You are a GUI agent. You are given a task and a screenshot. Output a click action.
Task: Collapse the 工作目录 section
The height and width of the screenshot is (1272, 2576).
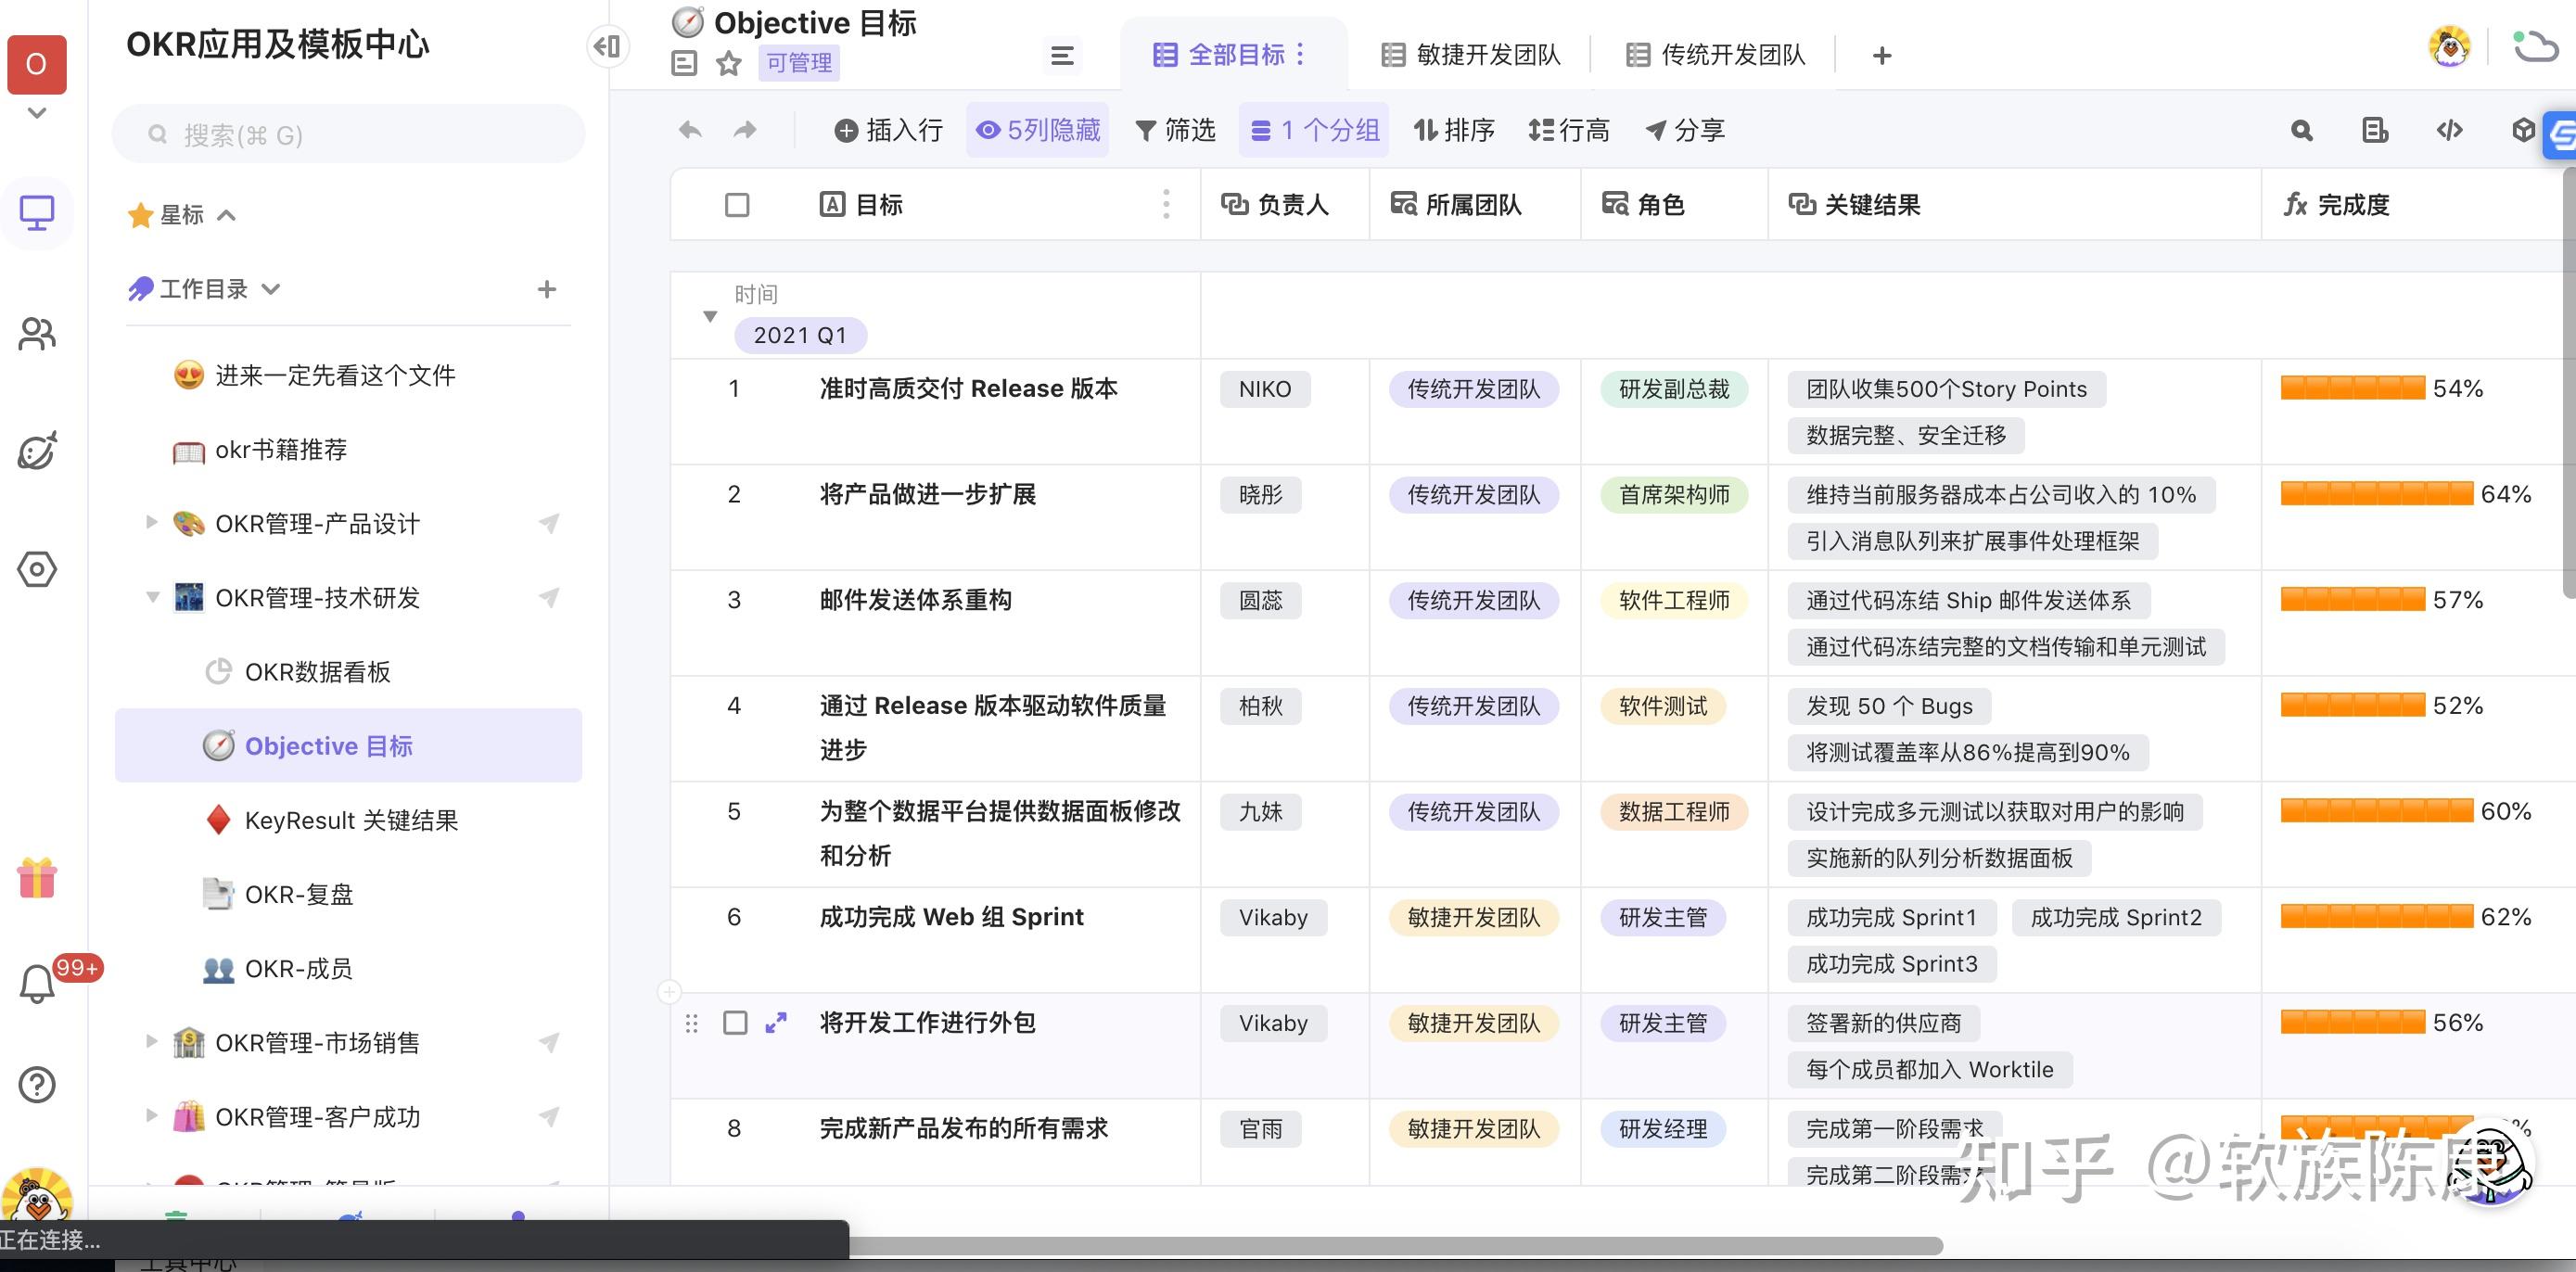click(x=271, y=289)
